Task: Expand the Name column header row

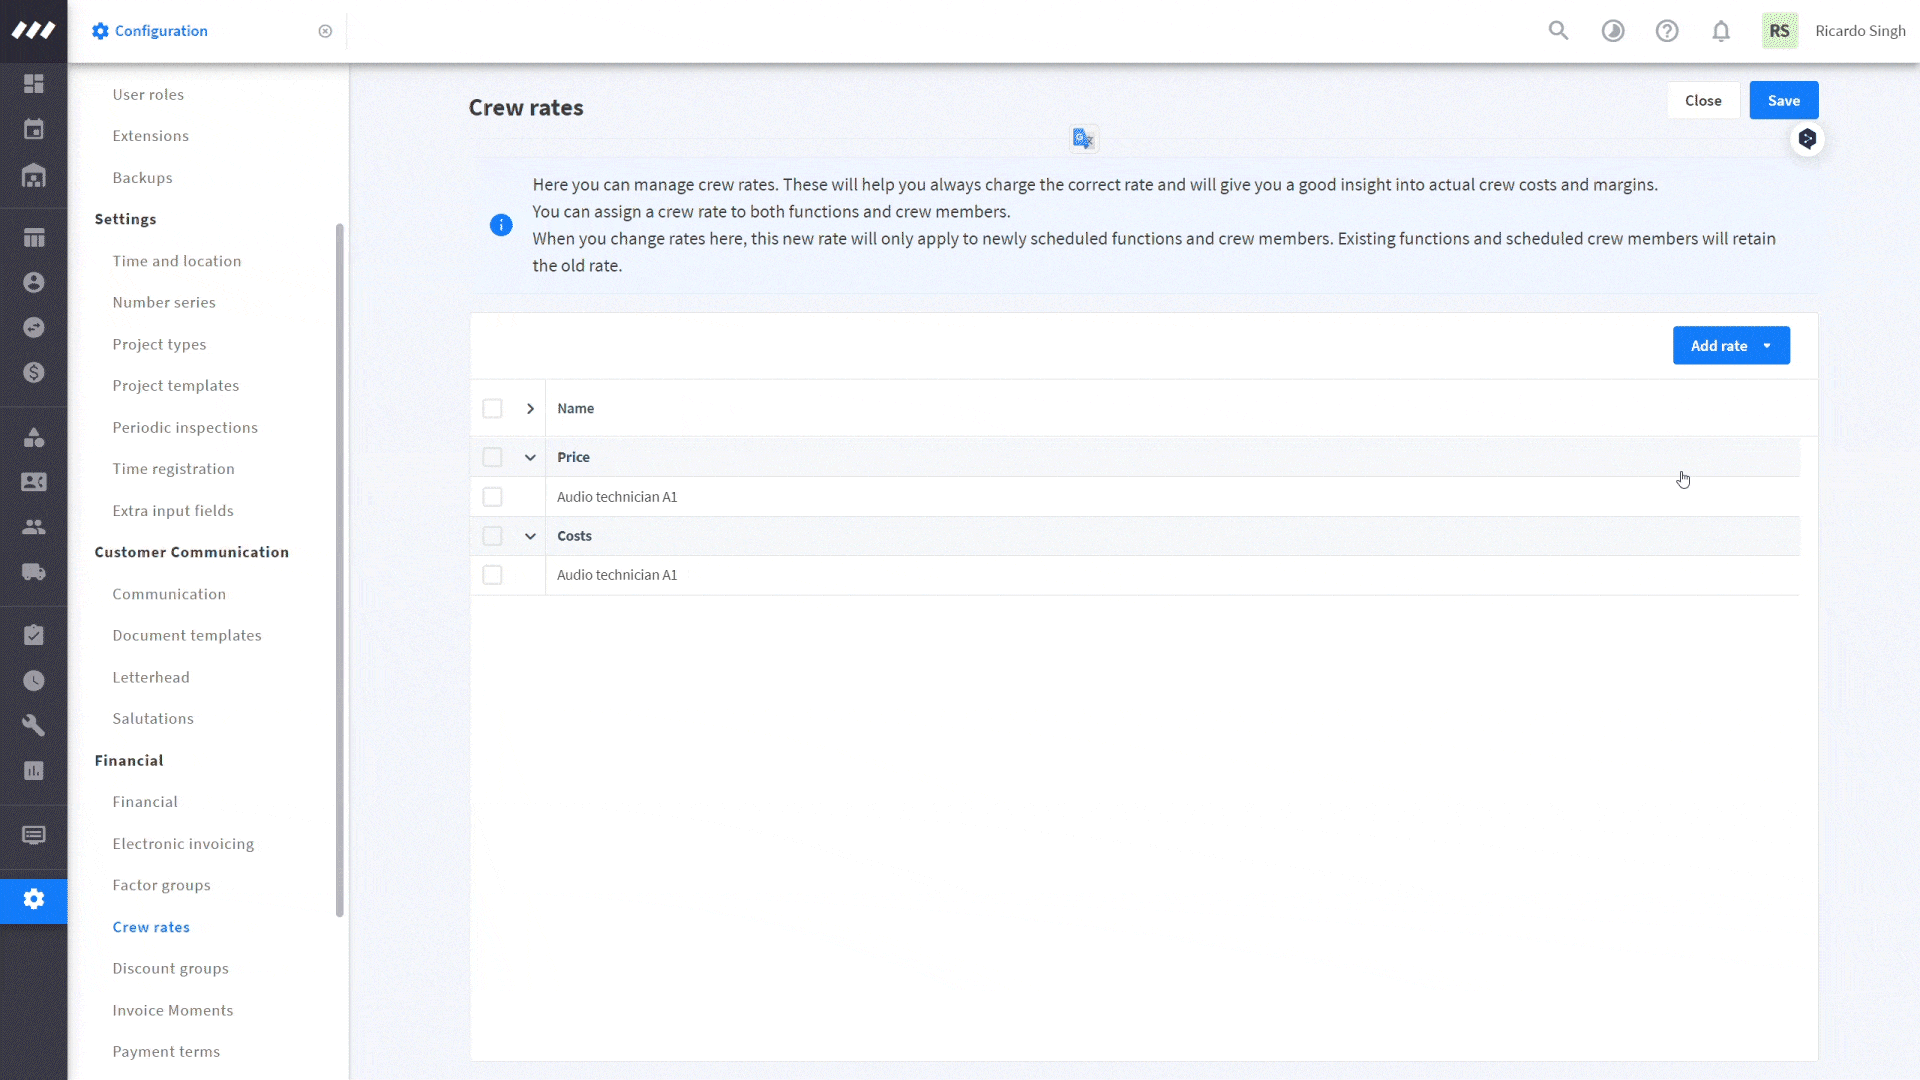Action: coord(530,407)
